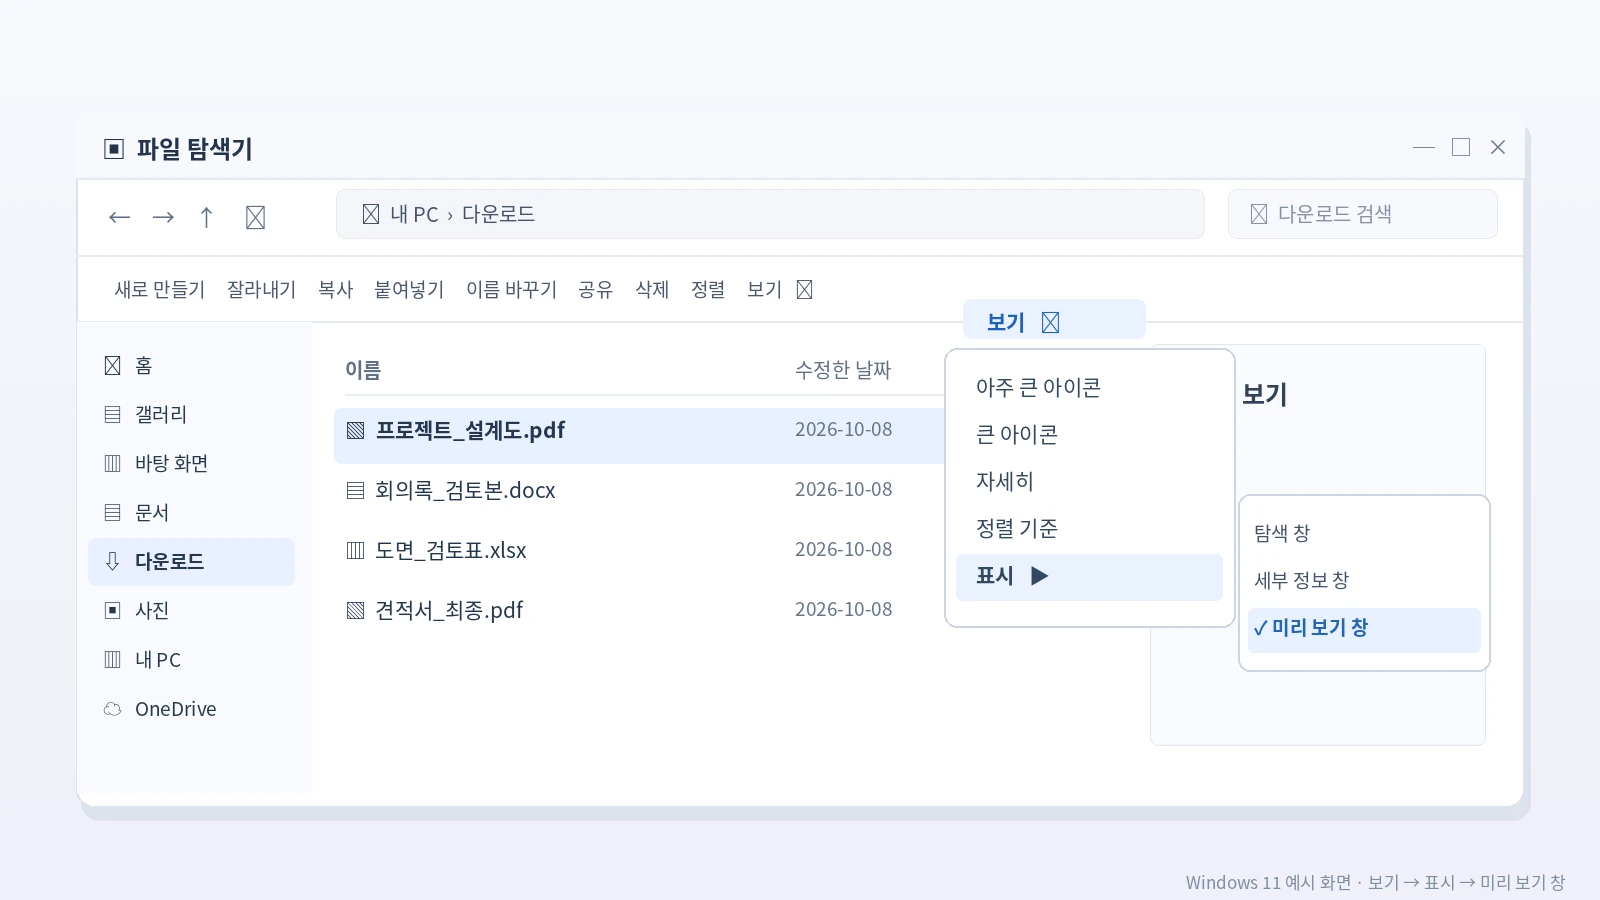
Task: Go up one folder level
Action: click(206, 217)
